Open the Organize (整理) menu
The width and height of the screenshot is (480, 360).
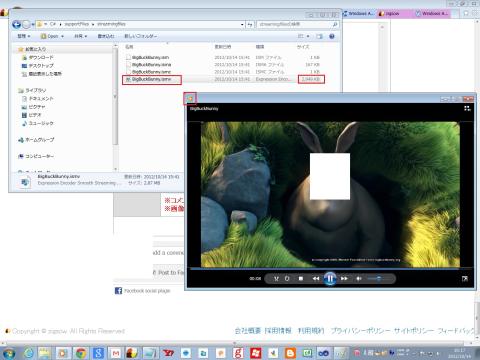(x=24, y=36)
